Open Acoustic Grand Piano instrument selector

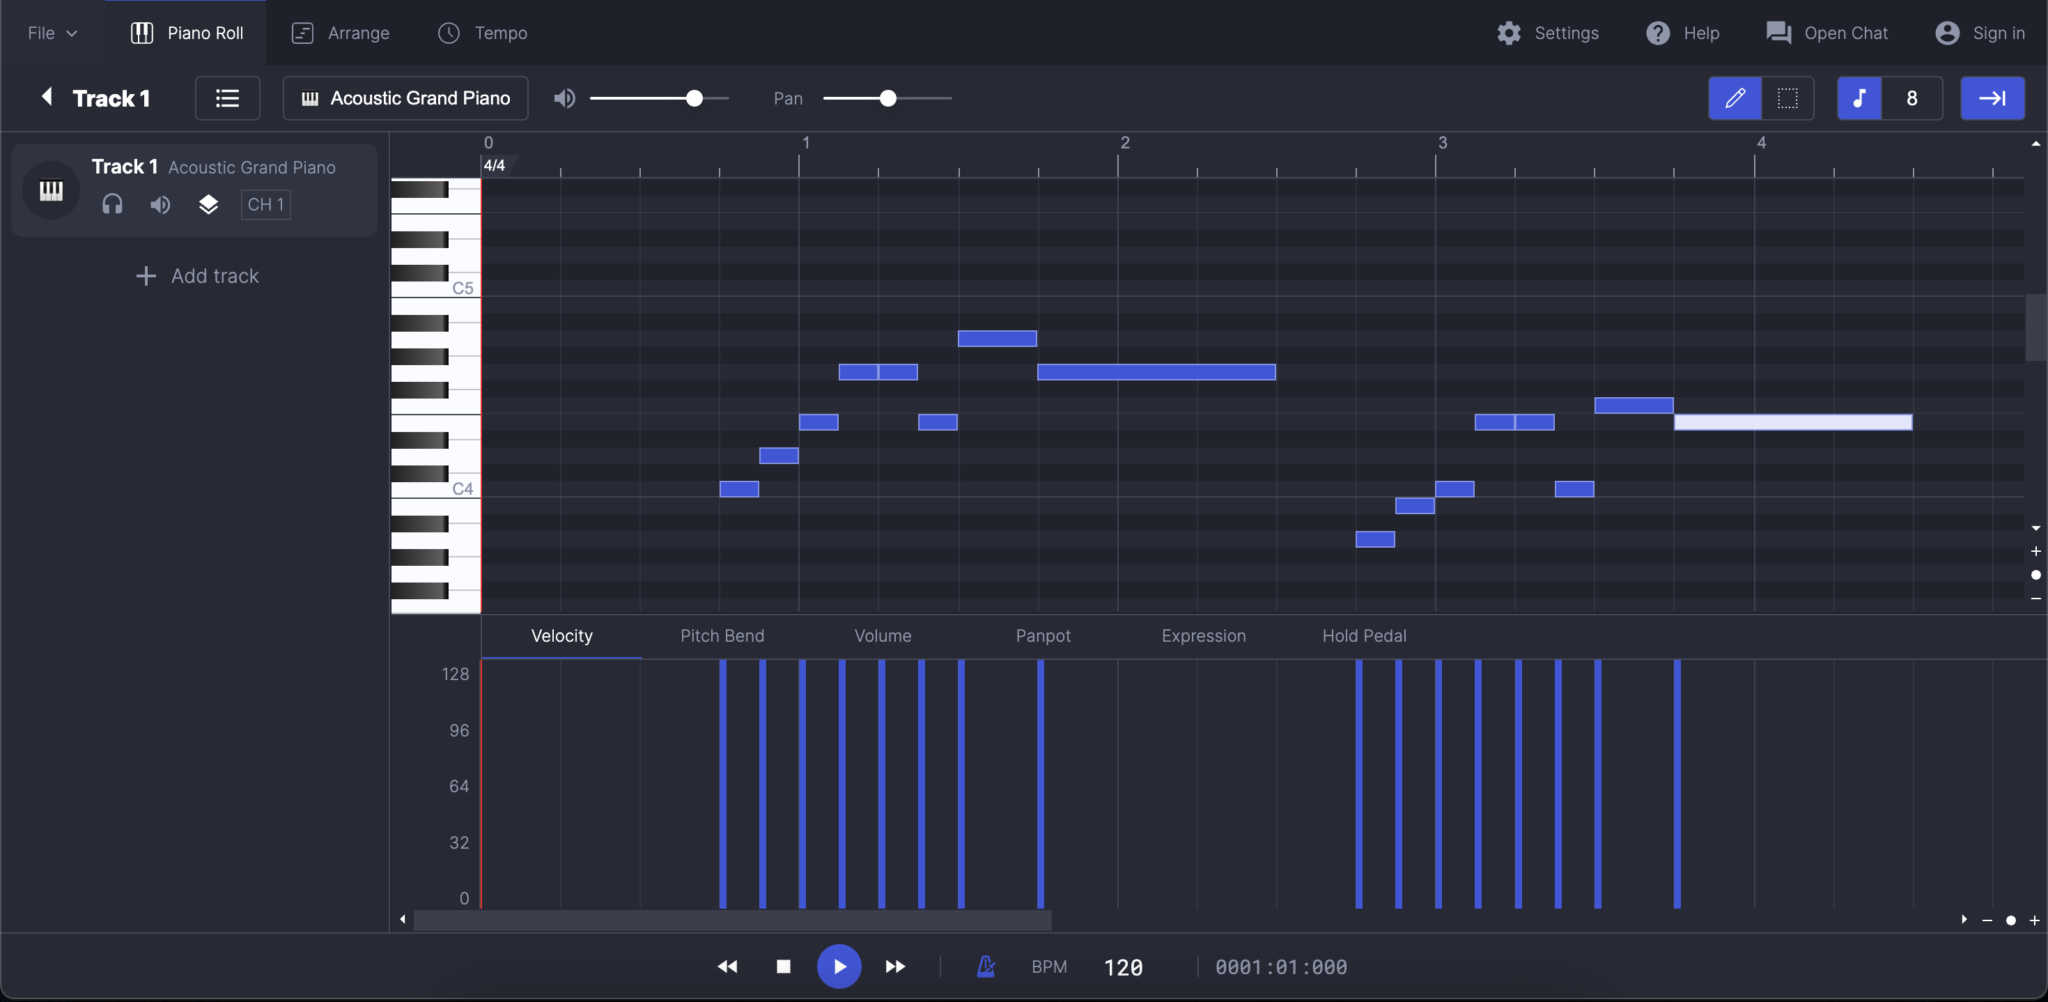[405, 98]
